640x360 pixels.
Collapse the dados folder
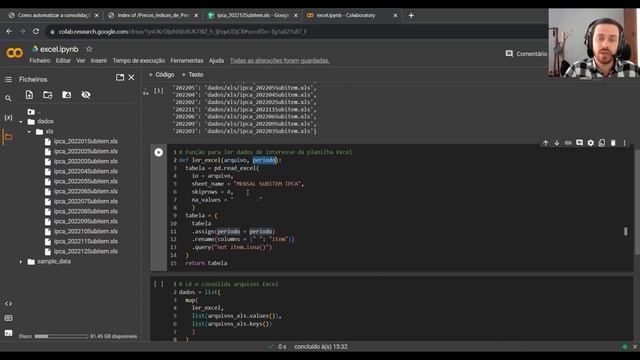click(21, 122)
